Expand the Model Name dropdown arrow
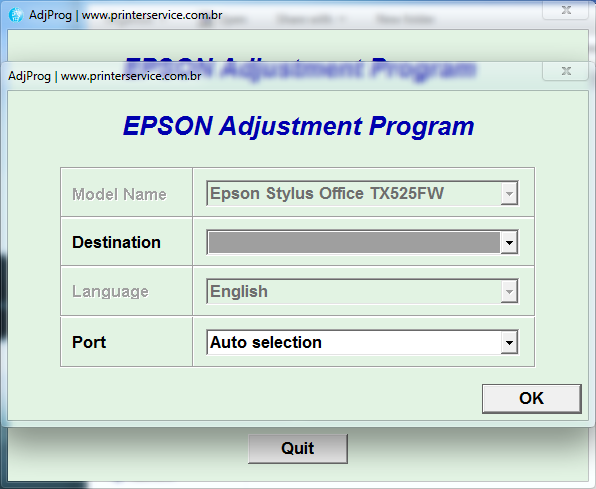The height and width of the screenshot is (489, 596). coord(509,194)
